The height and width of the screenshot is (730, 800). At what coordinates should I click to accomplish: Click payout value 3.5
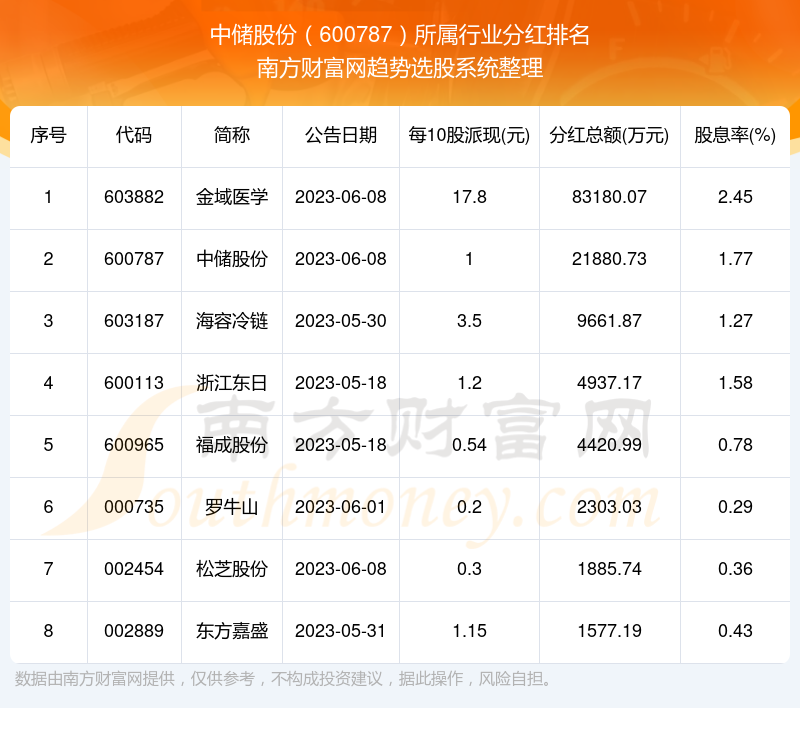point(469,321)
